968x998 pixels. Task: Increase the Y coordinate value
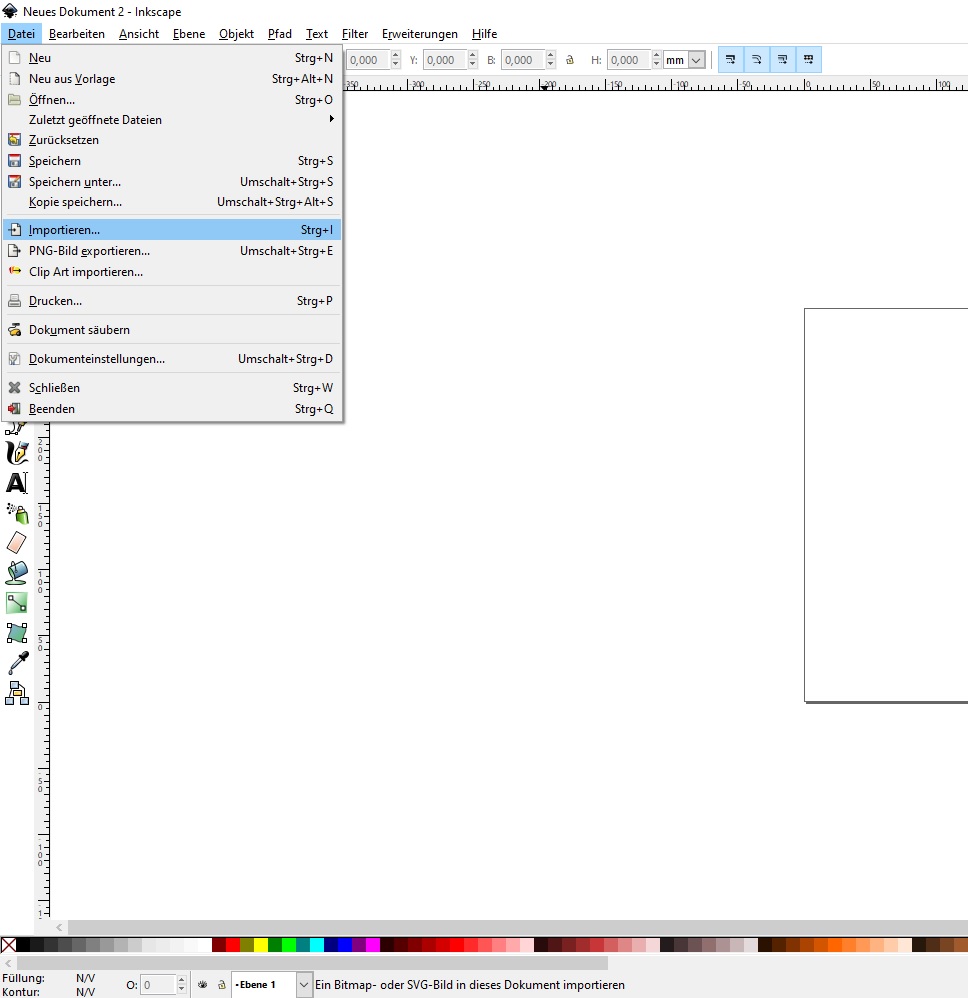[x=473, y=55]
